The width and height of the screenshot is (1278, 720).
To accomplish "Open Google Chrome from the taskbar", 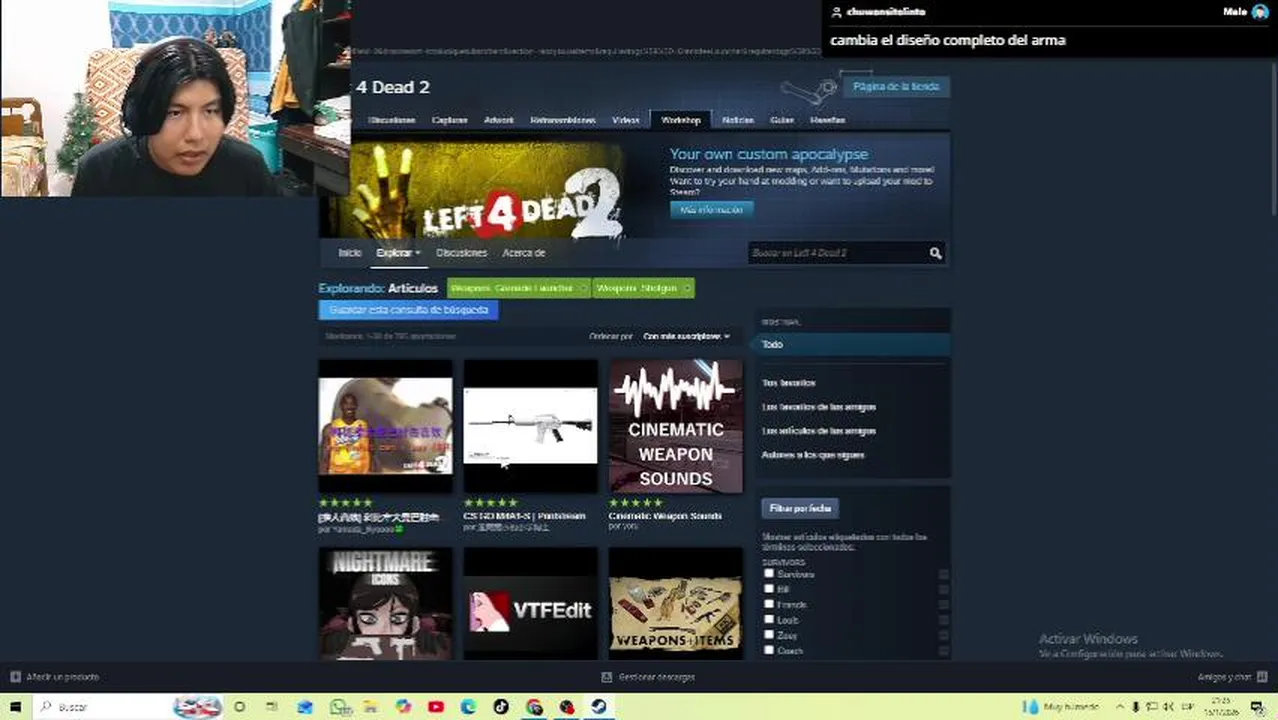I will [x=534, y=707].
